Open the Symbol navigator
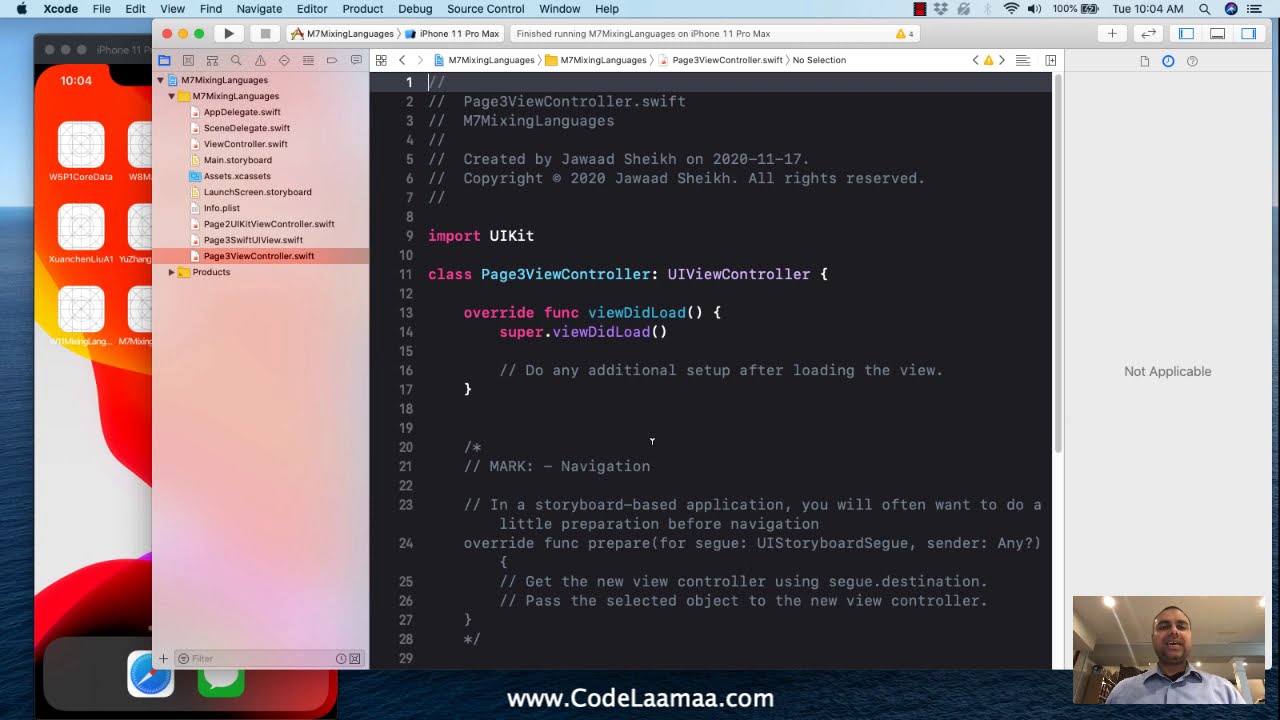Image resolution: width=1280 pixels, height=720 pixels. tap(213, 61)
